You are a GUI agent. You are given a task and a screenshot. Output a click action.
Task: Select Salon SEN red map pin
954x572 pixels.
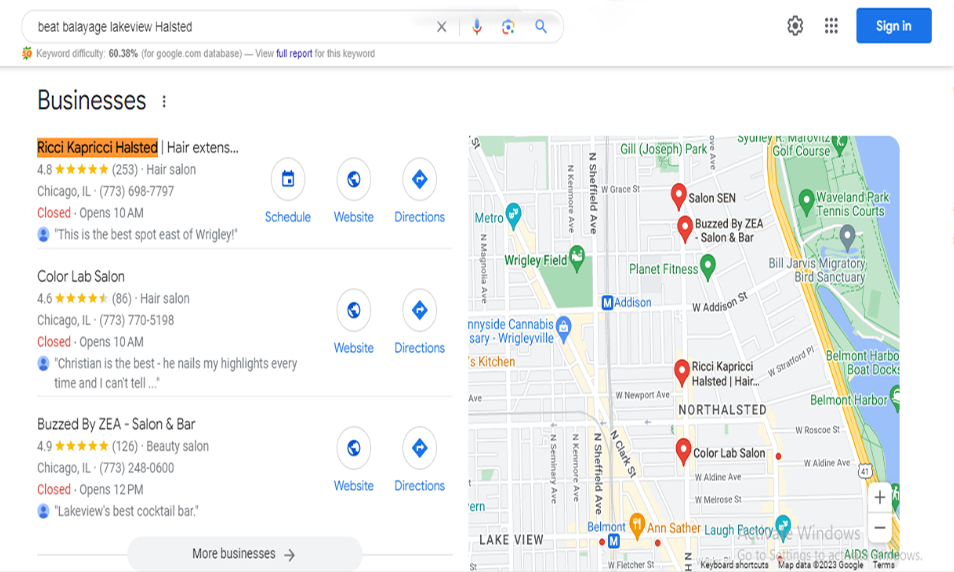[x=678, y=195]
